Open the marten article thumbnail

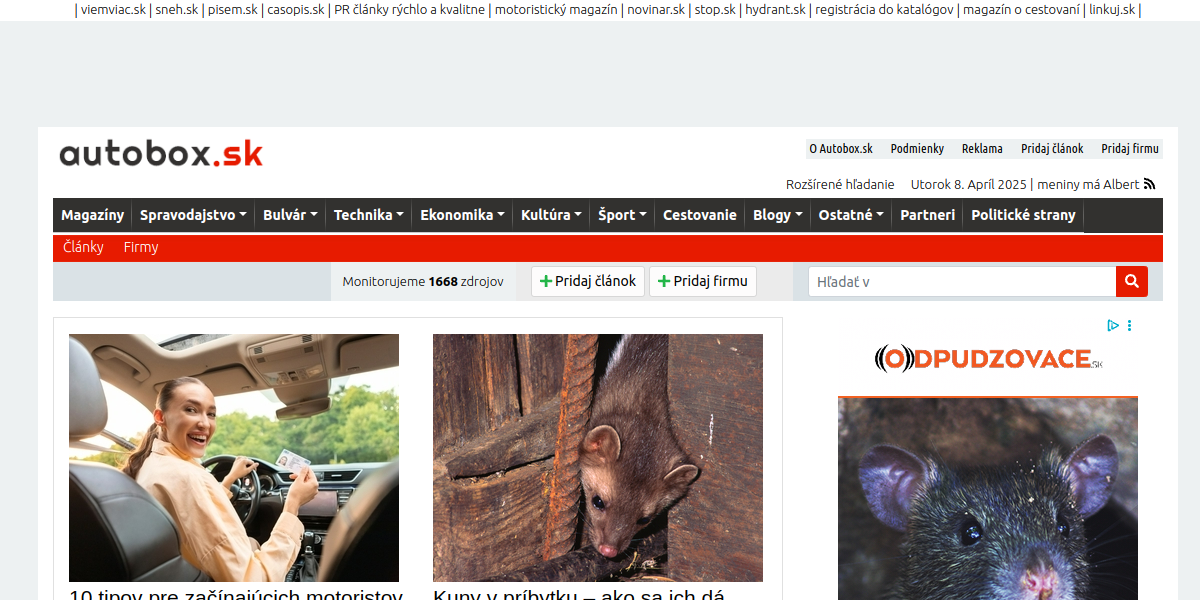(598, 458)
